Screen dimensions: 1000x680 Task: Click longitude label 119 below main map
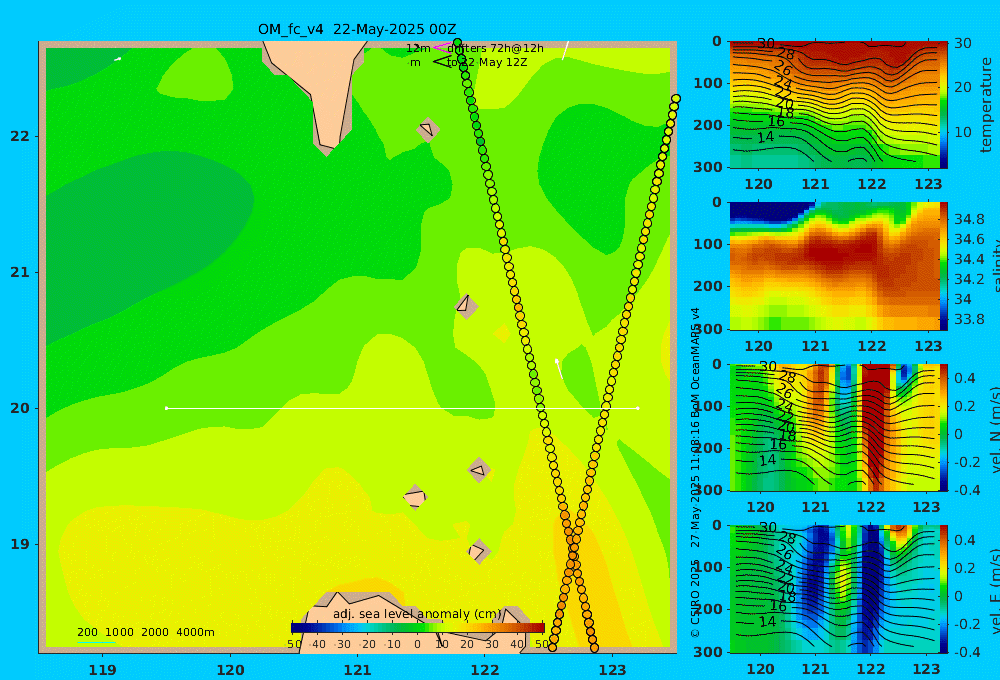tap(102, 670)
